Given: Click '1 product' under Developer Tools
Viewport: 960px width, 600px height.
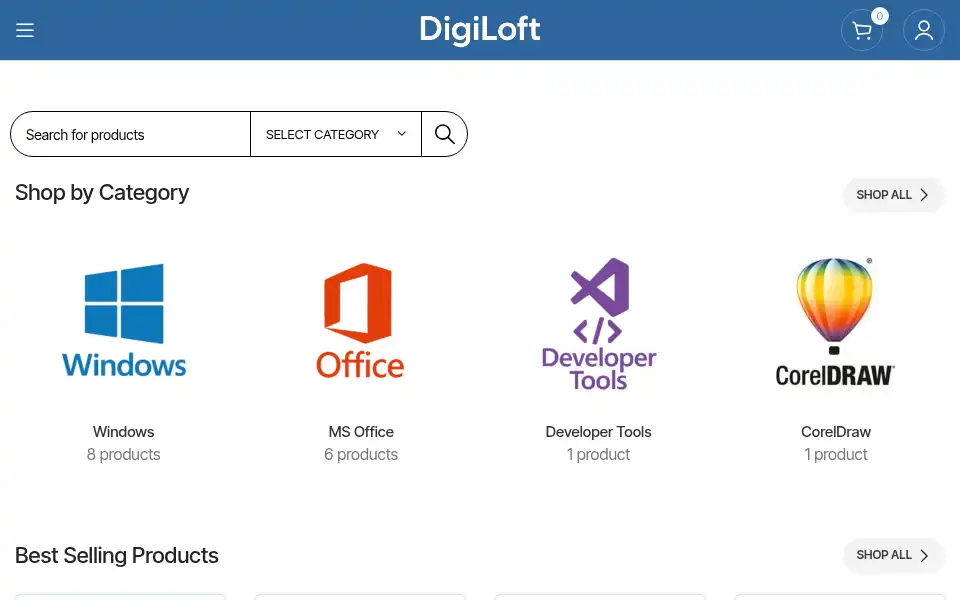Looking at the screenshot, I should pyautogui.click(x=598, y=454).
